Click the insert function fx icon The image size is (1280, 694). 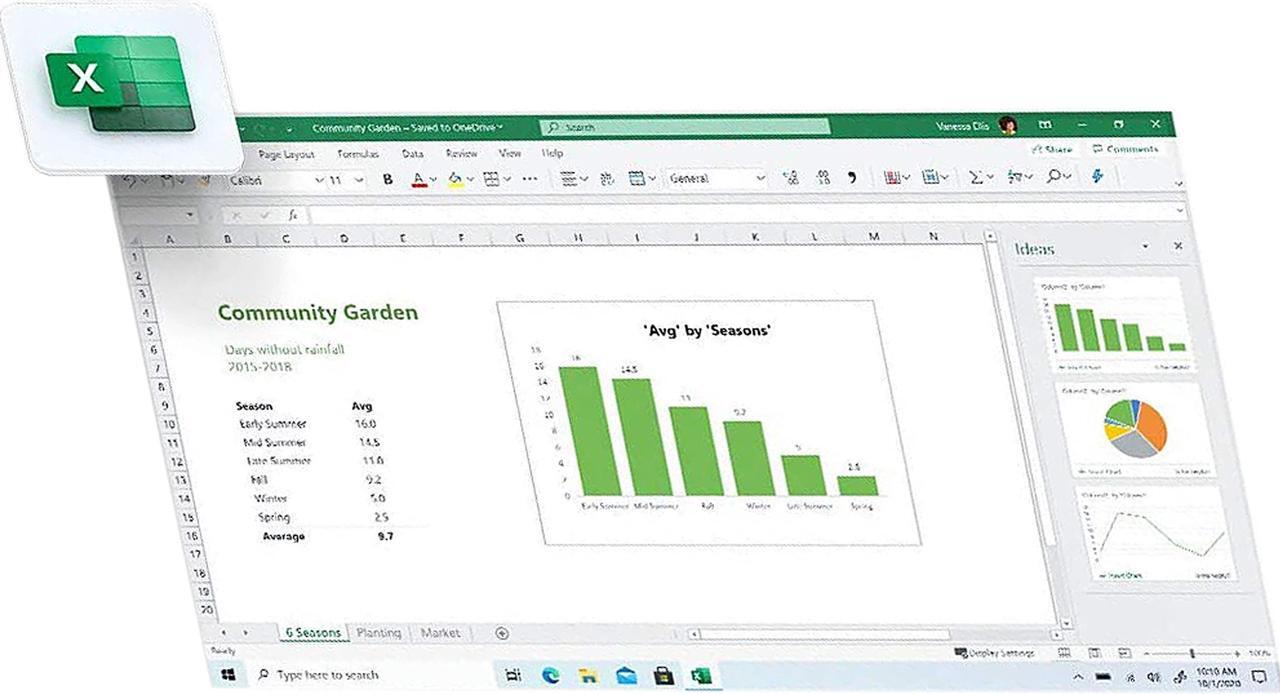pos(293,215)
